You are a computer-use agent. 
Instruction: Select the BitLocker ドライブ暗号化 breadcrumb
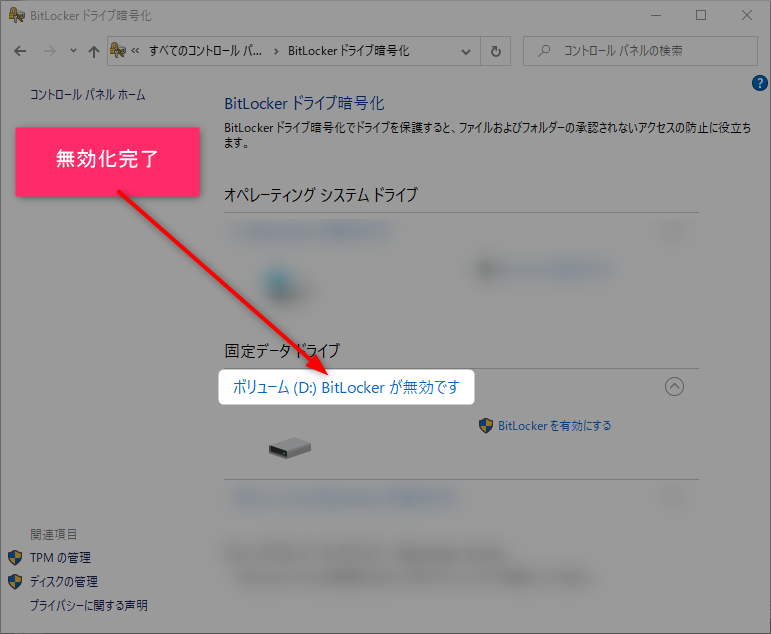pyautogui.click(x=348, y=51)
